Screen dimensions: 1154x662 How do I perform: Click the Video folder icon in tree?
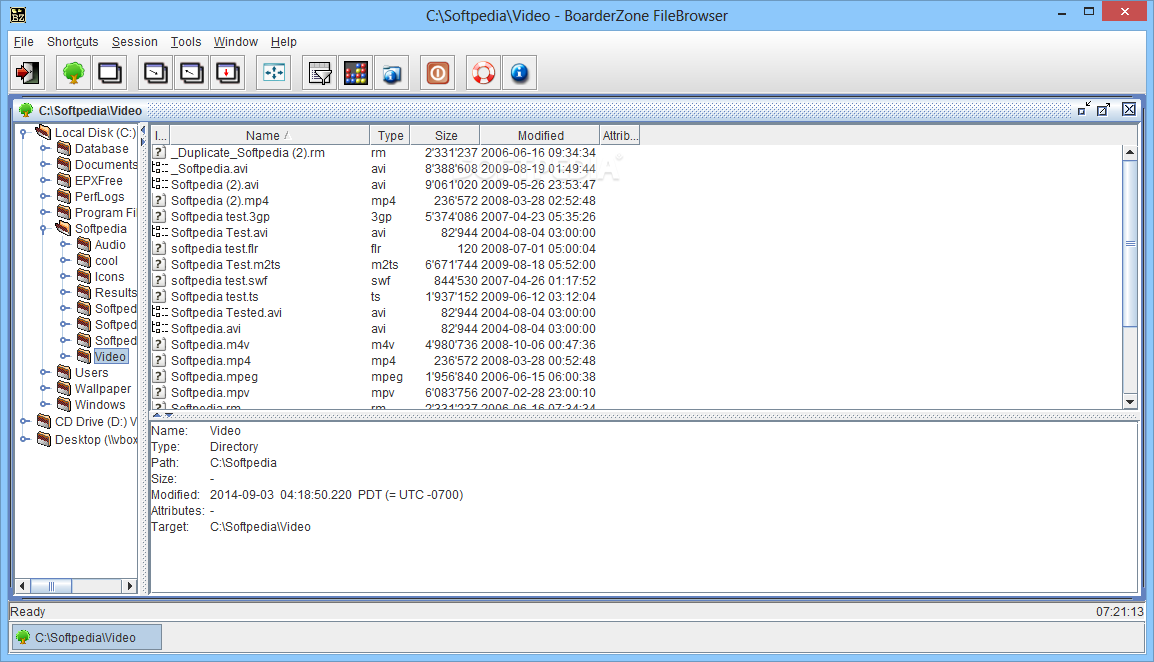click(x=84, y=356)
